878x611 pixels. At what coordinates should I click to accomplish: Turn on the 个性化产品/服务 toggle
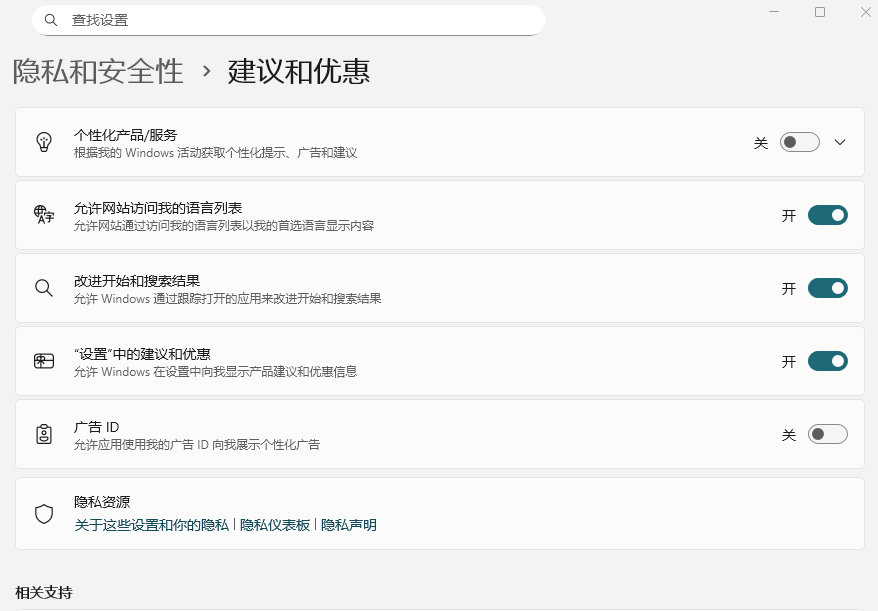pos(800,142)
